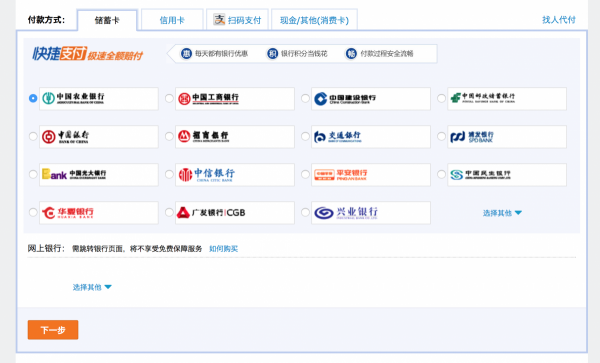
Task: Click the 找人代付 link
Action: tap(559, 20)
